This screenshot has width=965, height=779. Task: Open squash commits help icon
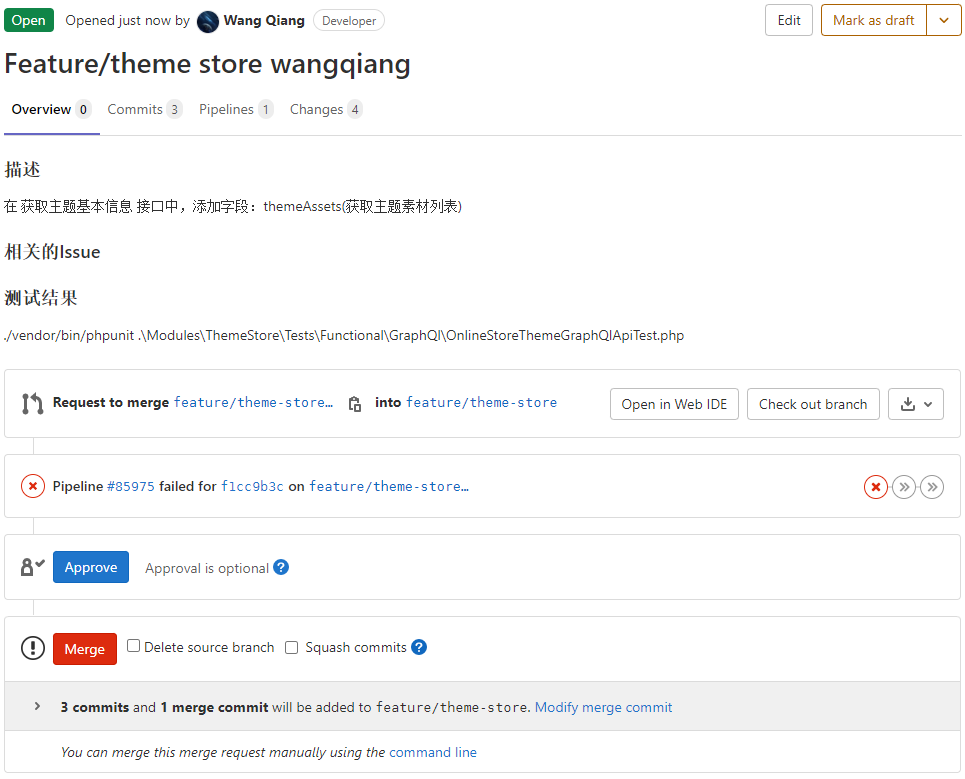coord(419,647)
